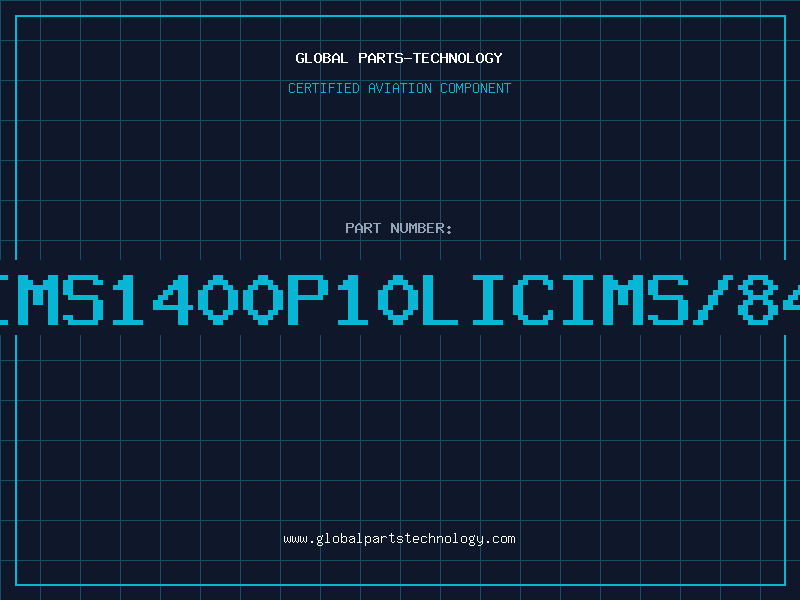The height and width of the screenshot is (600, 800).
Task: Click the digit 4 before 00P in part number
Action: (172, 299)
